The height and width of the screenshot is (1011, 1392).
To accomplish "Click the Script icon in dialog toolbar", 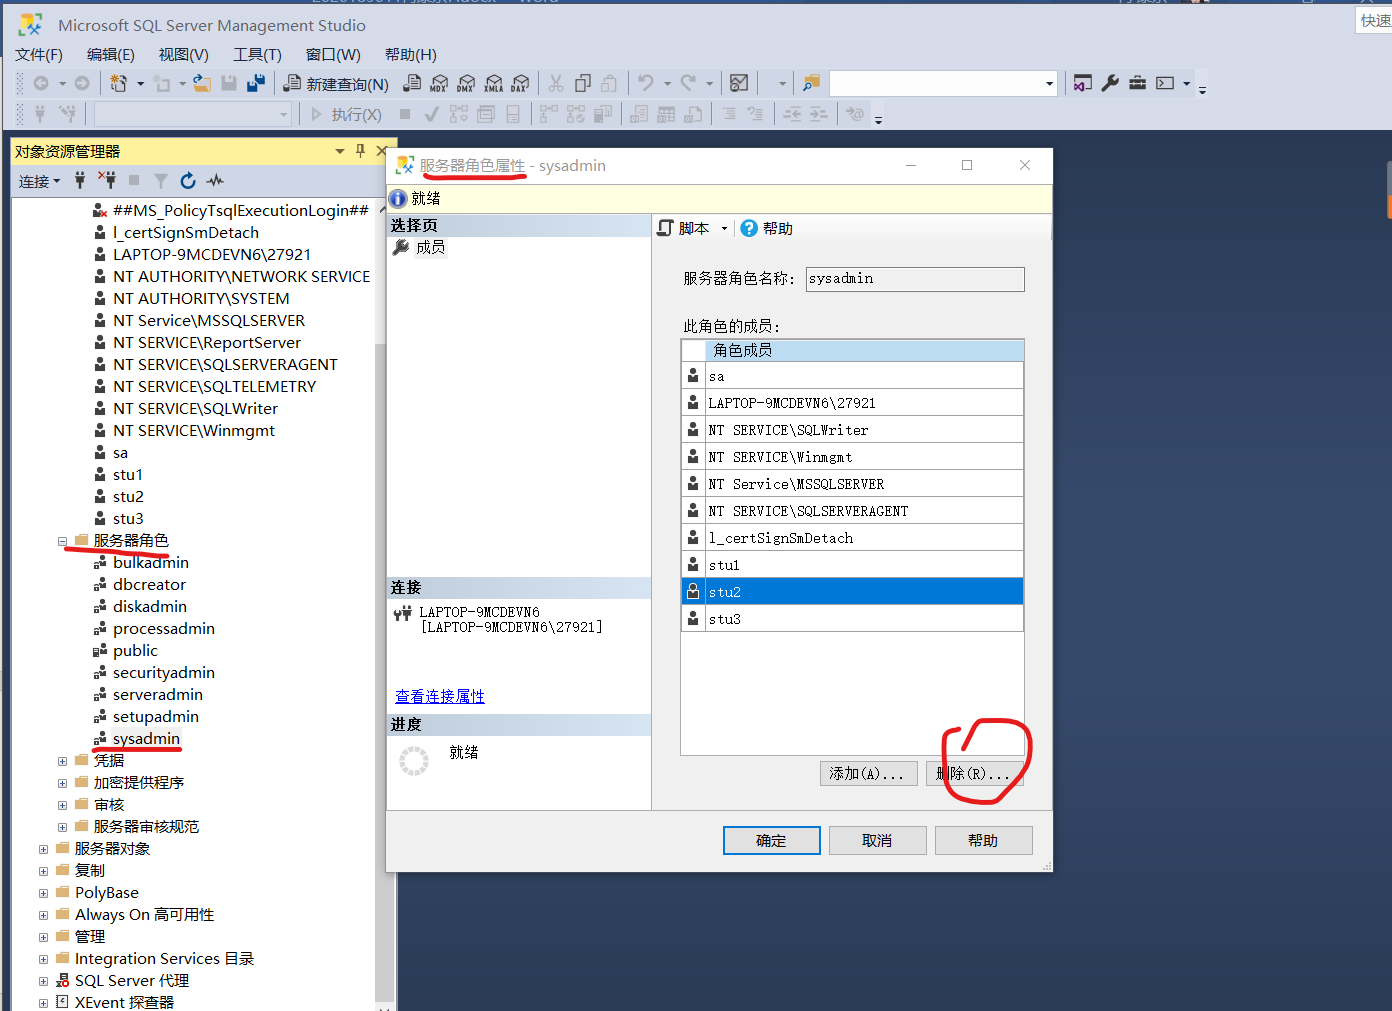I will 666,229.
